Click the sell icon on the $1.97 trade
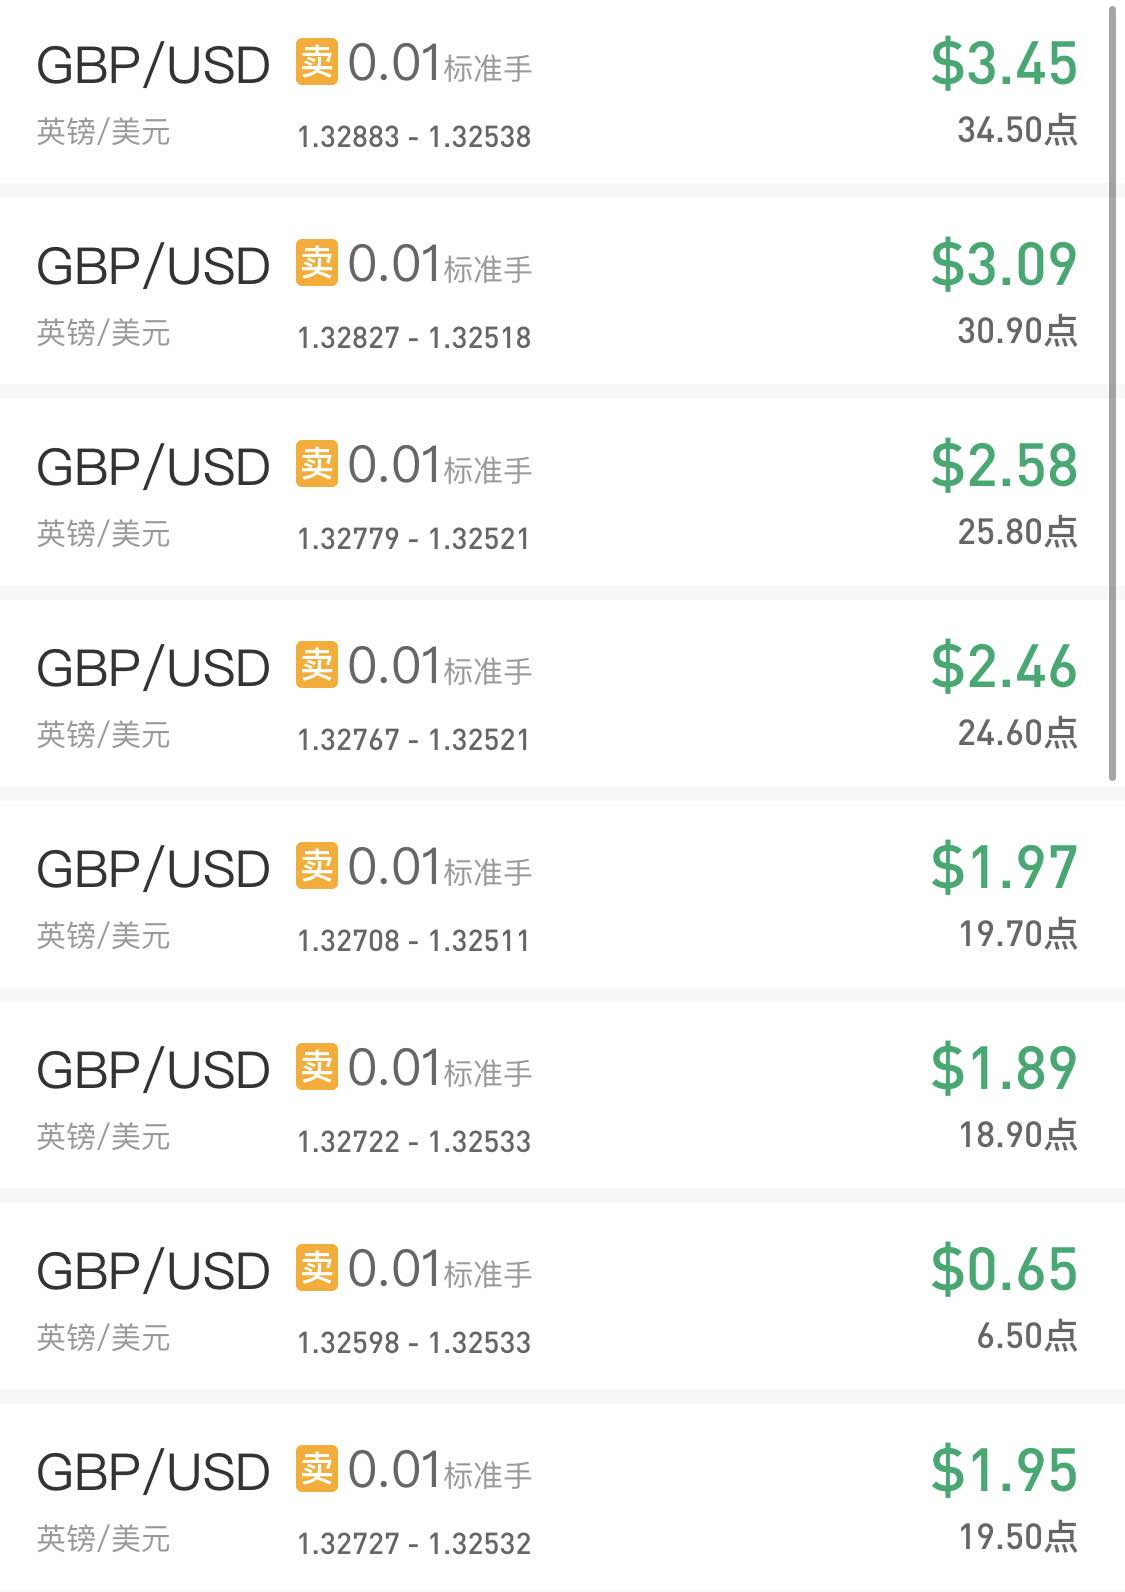The height and width of the screenshot is (1592, 1125). point(316,866)
